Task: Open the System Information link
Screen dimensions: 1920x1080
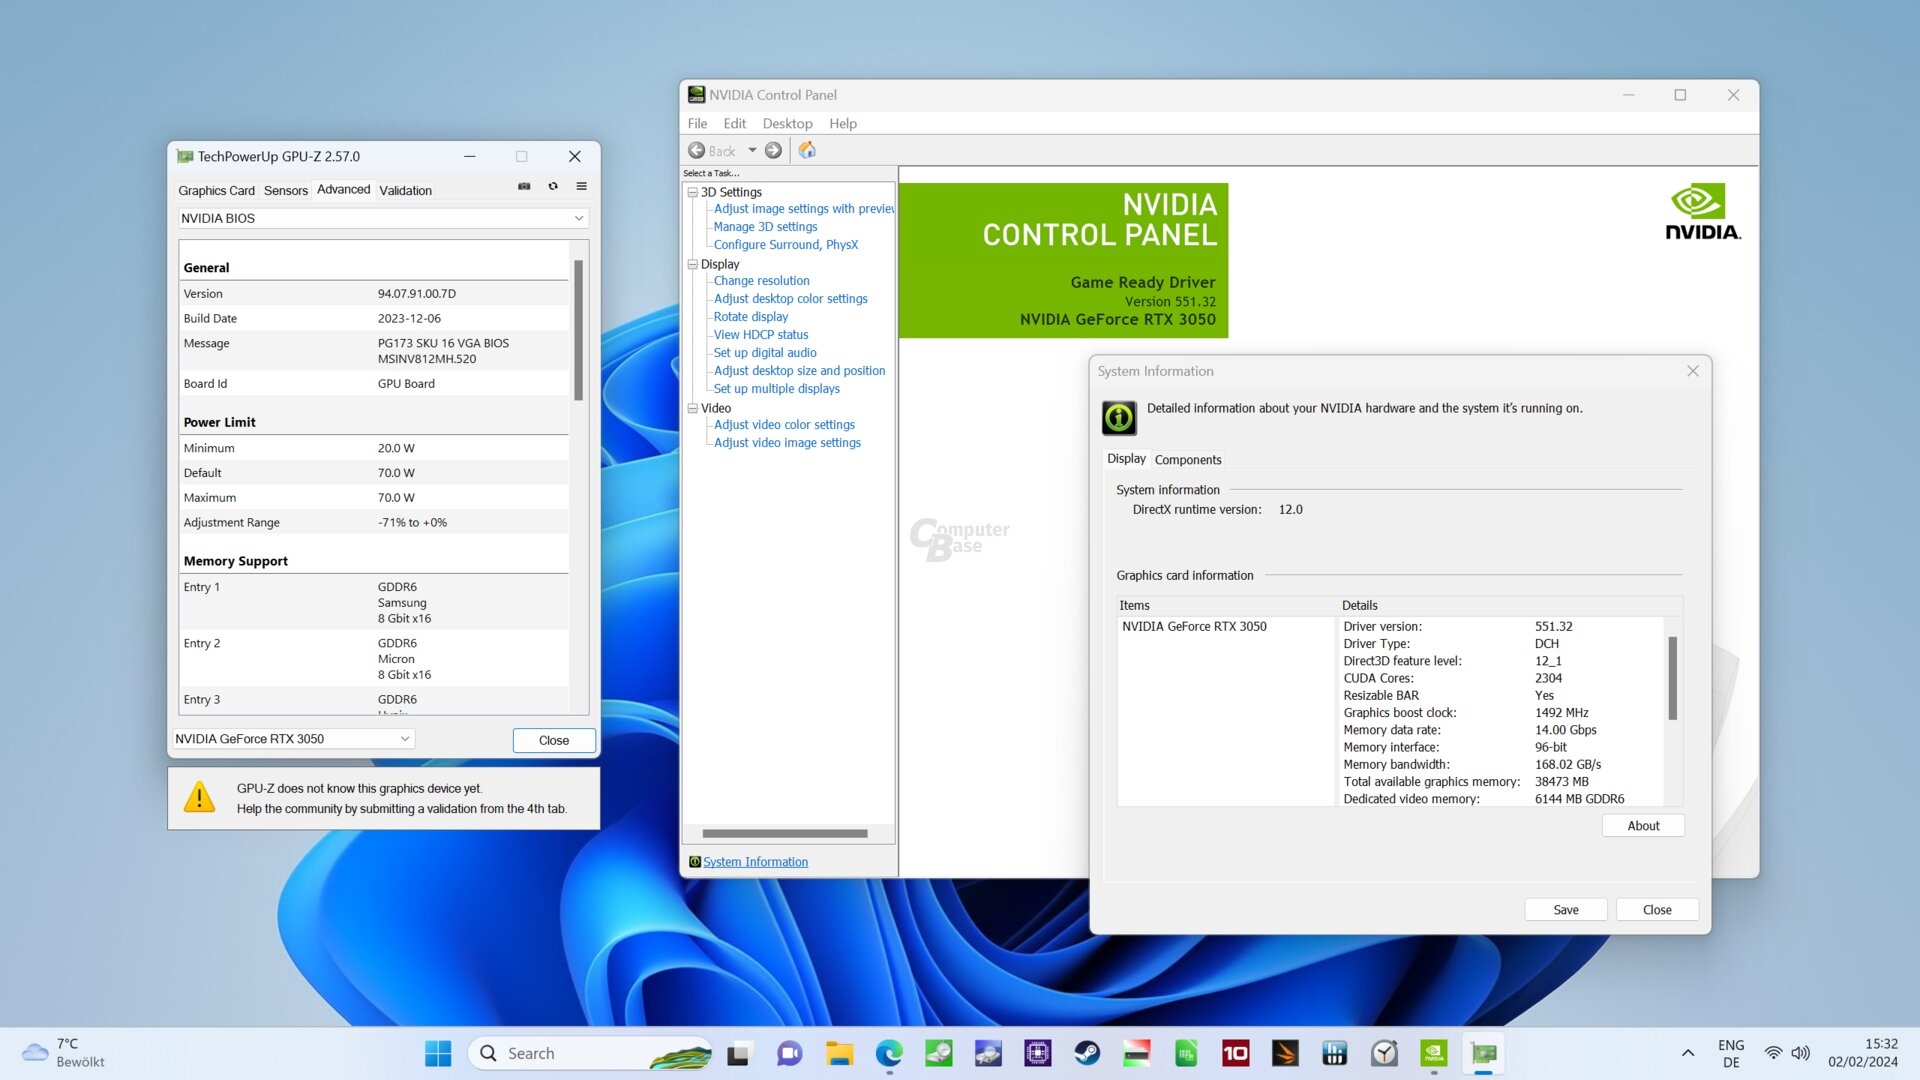Action: point(755,862)
